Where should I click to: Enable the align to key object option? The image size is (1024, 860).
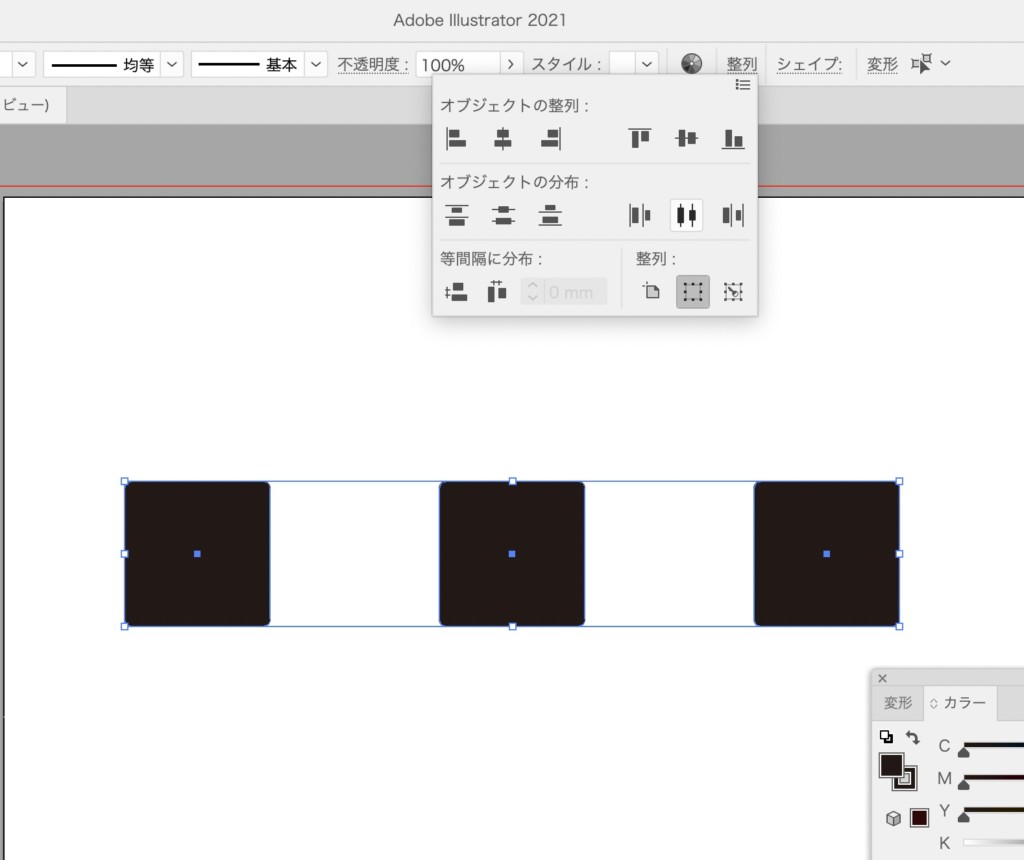point(733,292)
